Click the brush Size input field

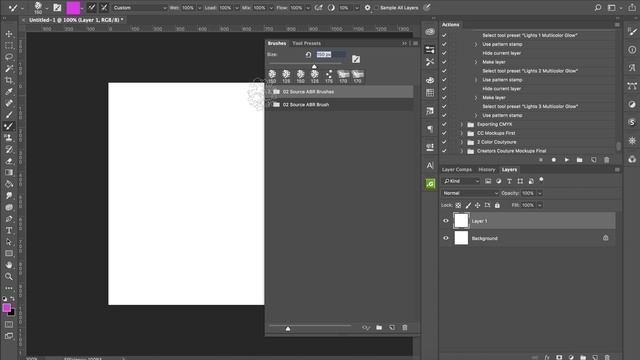click(x=331, y=54)
